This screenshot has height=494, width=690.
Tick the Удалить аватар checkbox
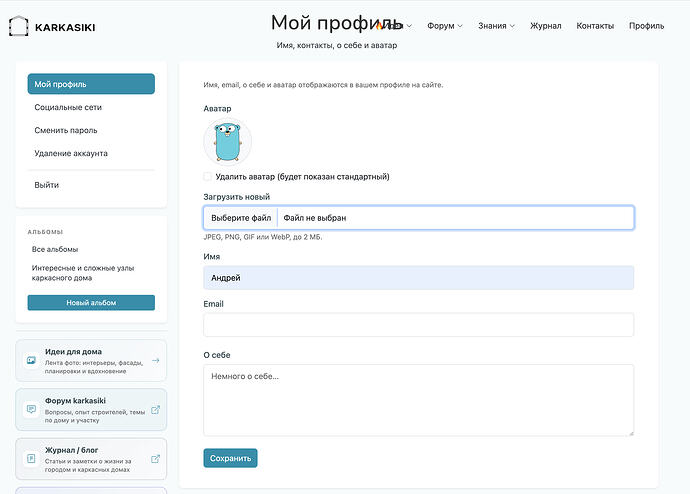[207, 176]
